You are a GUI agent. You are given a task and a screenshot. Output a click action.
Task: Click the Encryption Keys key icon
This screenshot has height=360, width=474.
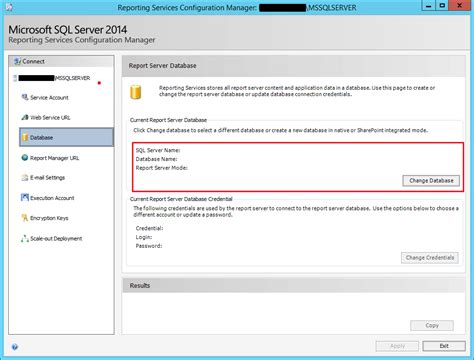coord(25,218)
